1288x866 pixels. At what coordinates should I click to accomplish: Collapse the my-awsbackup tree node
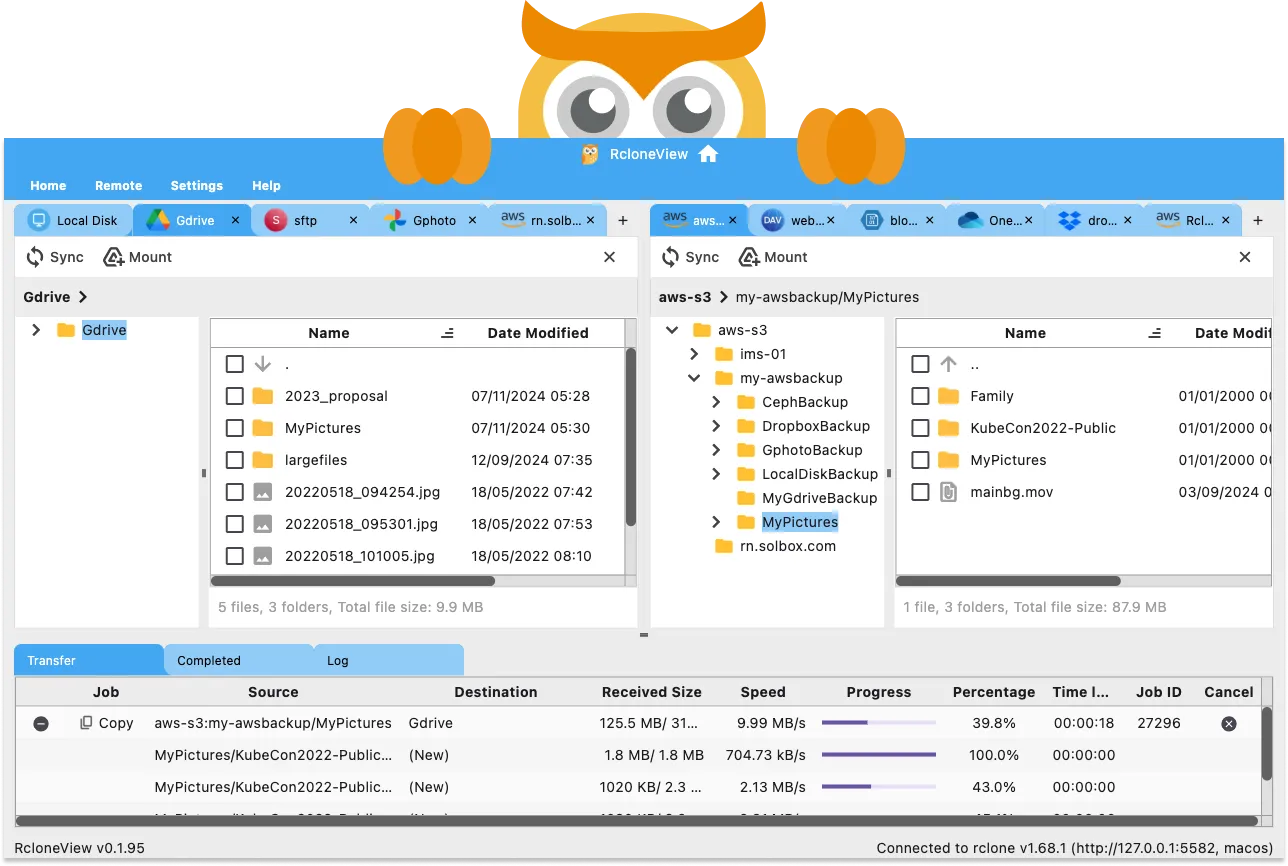[x=694, y=378]
